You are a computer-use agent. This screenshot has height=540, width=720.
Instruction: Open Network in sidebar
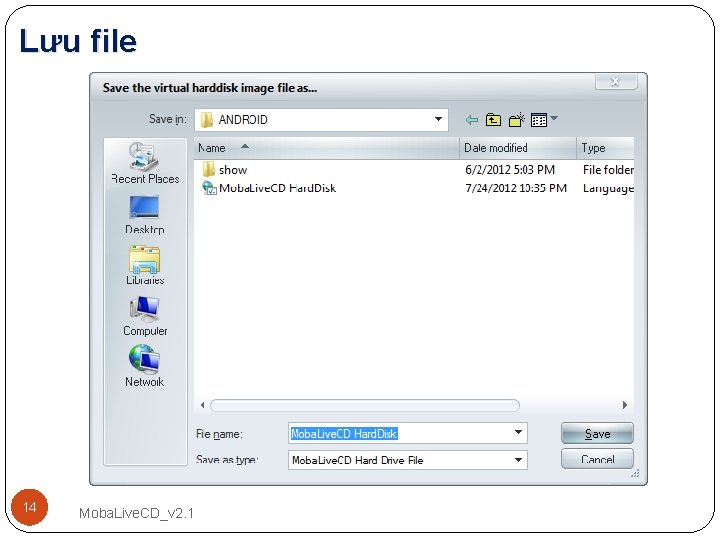click(x=144, y=366)
